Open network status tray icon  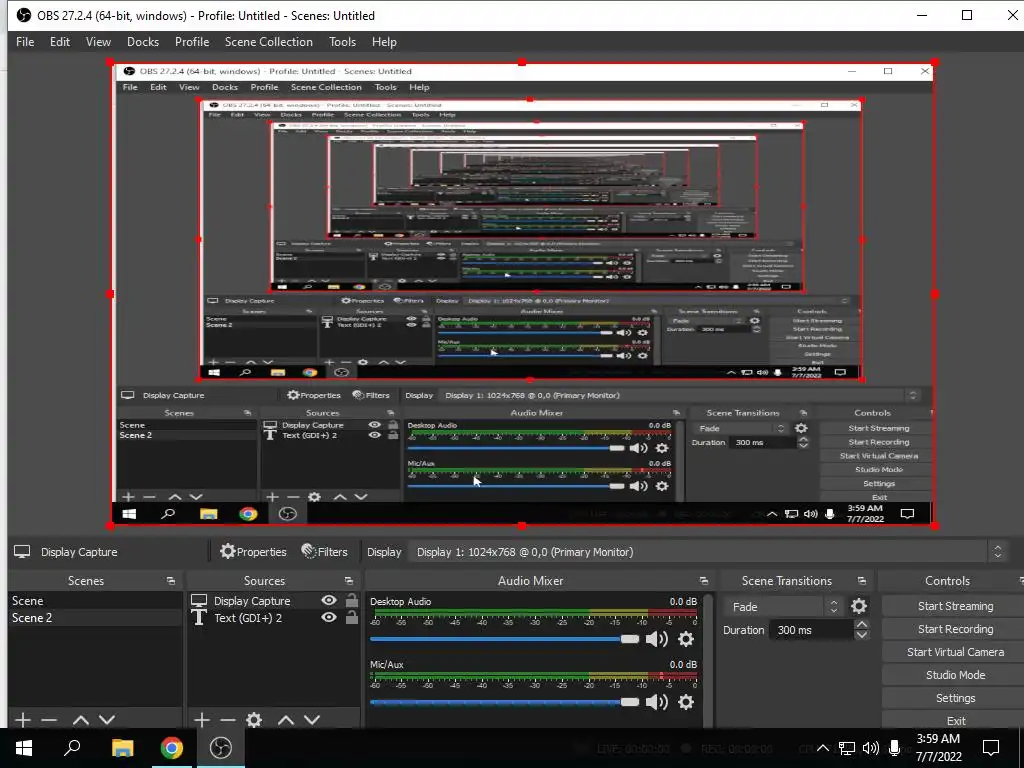click(847, 748)
